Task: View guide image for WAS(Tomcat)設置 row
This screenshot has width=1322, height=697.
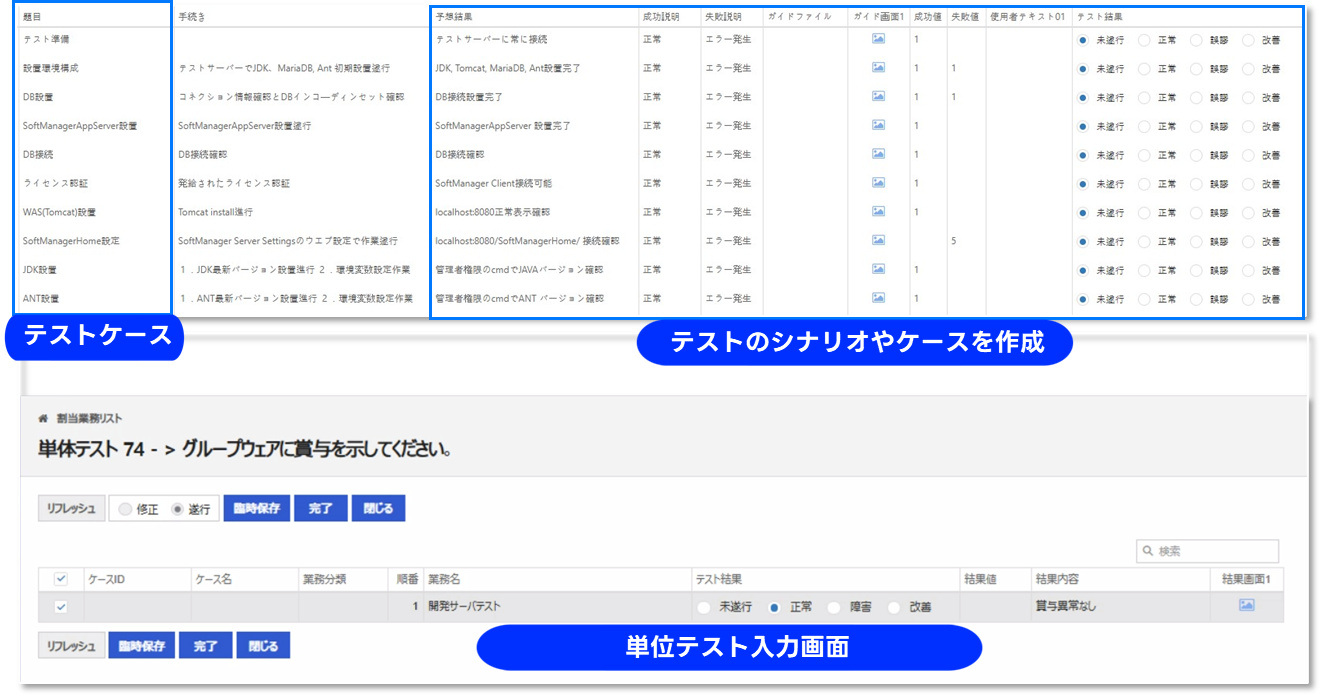Action: click(878, 212)
